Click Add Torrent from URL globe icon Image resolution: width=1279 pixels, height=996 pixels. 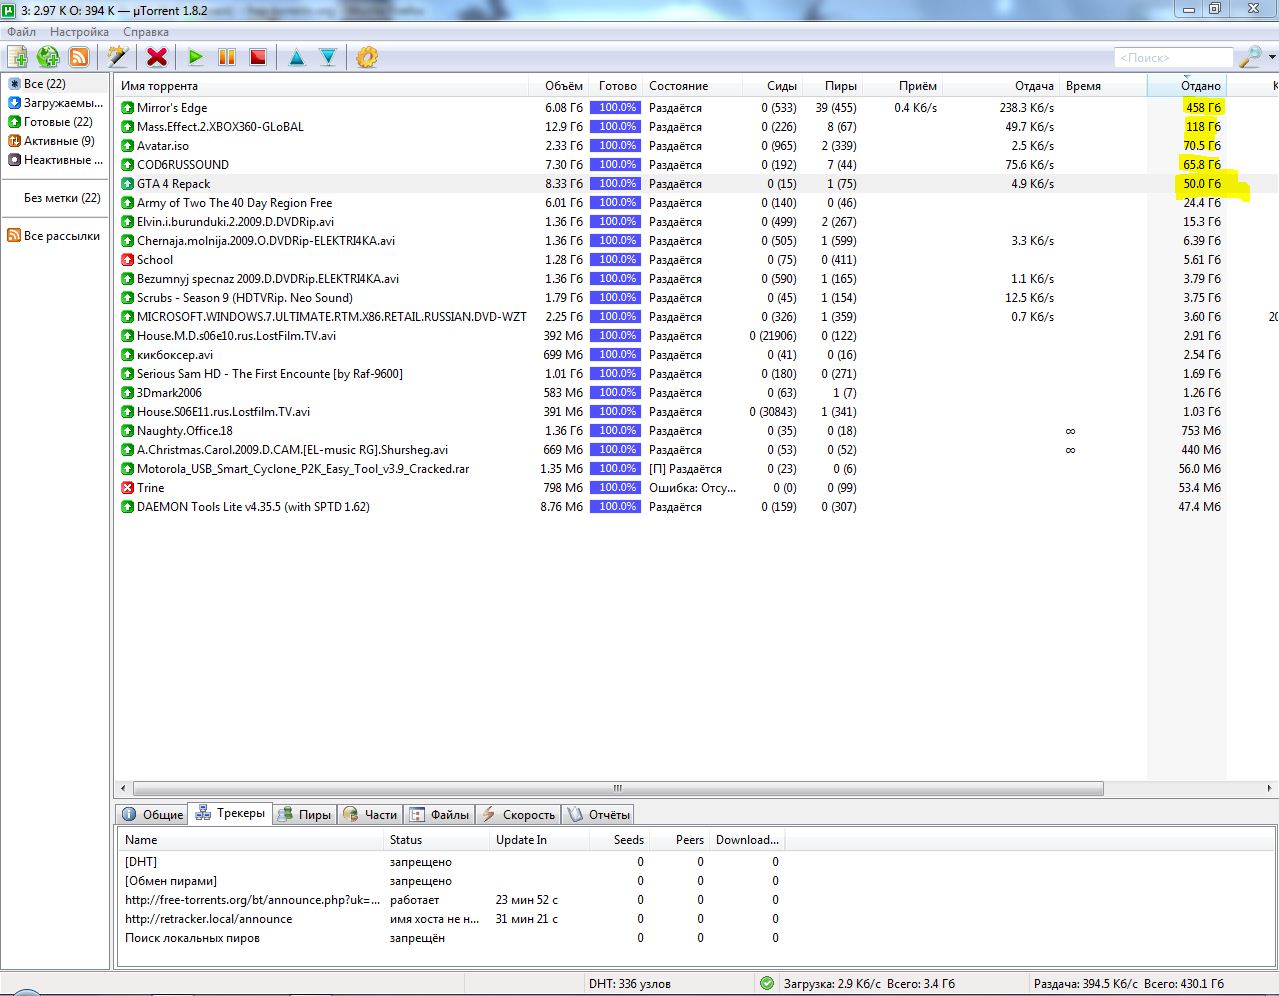click(x=47, y=57)
